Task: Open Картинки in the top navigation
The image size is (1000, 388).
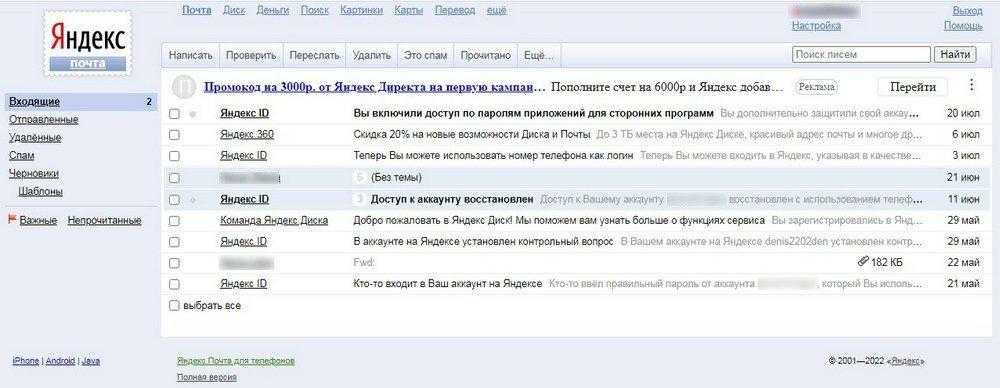Action: [x=362, y=10]
